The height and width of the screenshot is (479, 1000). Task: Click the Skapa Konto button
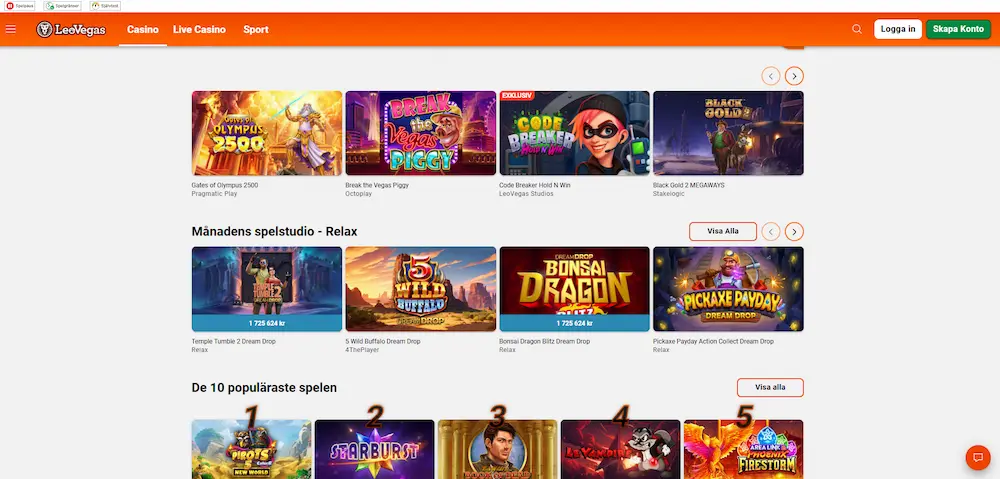pyautogui.click(x=958, y=29)
